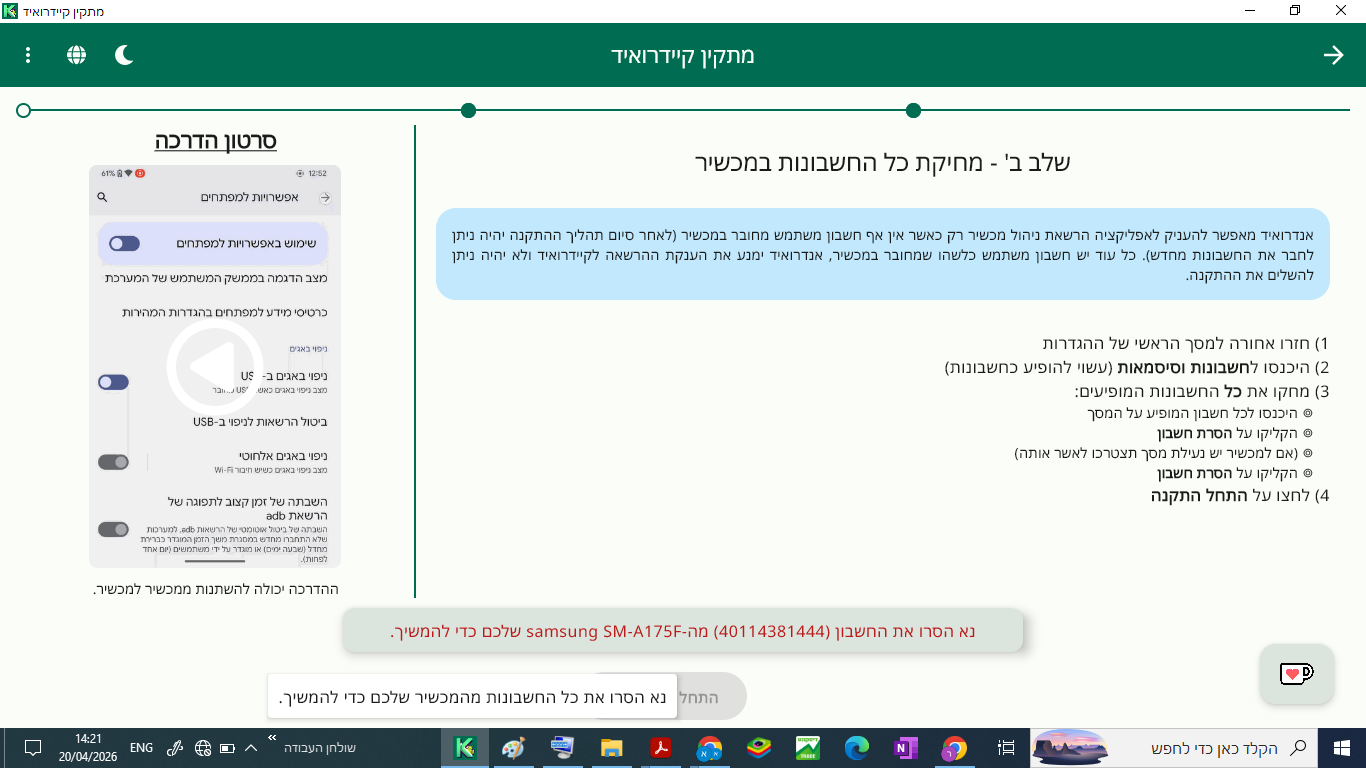Open Adobe Acrobat from the taskbar

tap(660, 748)
